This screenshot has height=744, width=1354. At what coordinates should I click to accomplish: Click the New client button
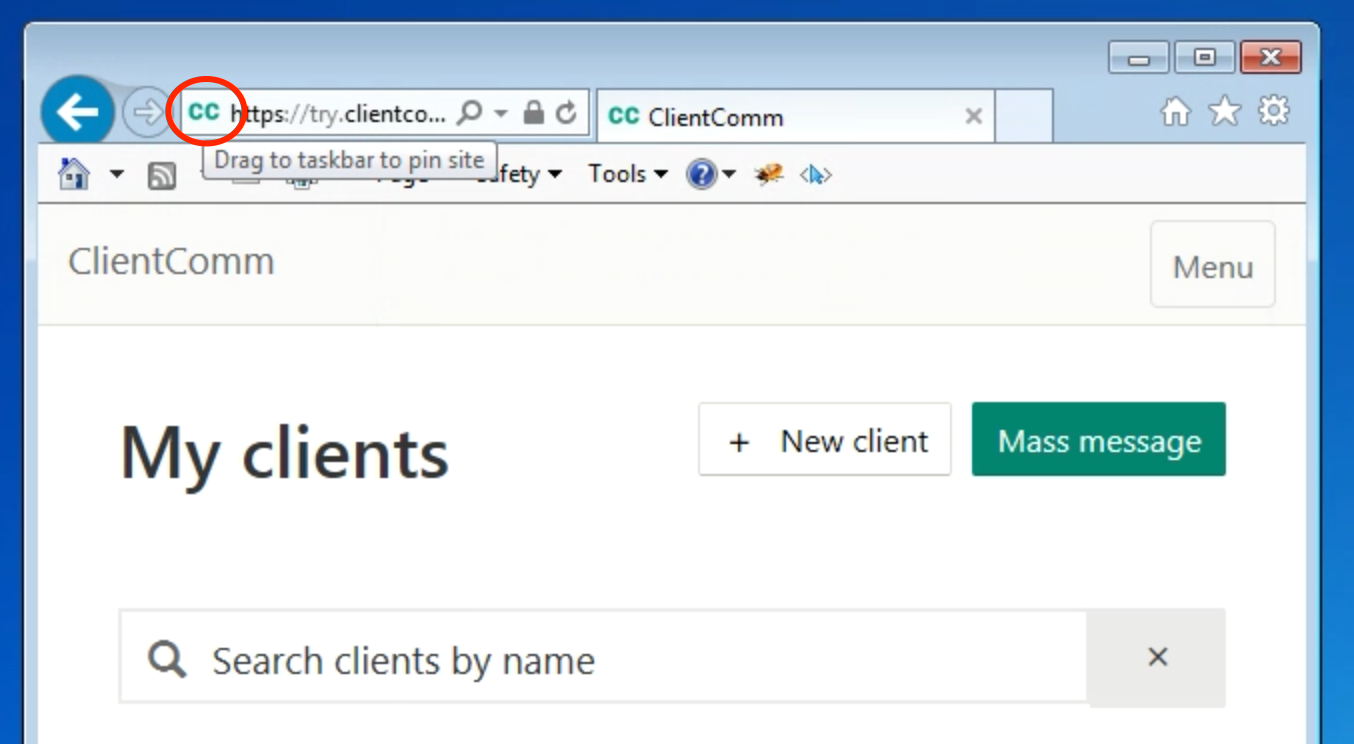[x=825, y=441]
